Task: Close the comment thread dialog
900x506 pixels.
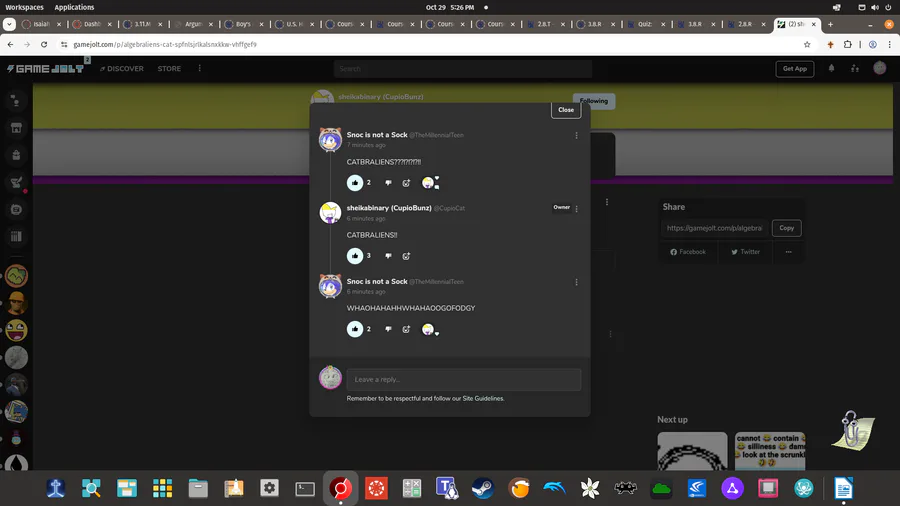Action: pos(566,110)
